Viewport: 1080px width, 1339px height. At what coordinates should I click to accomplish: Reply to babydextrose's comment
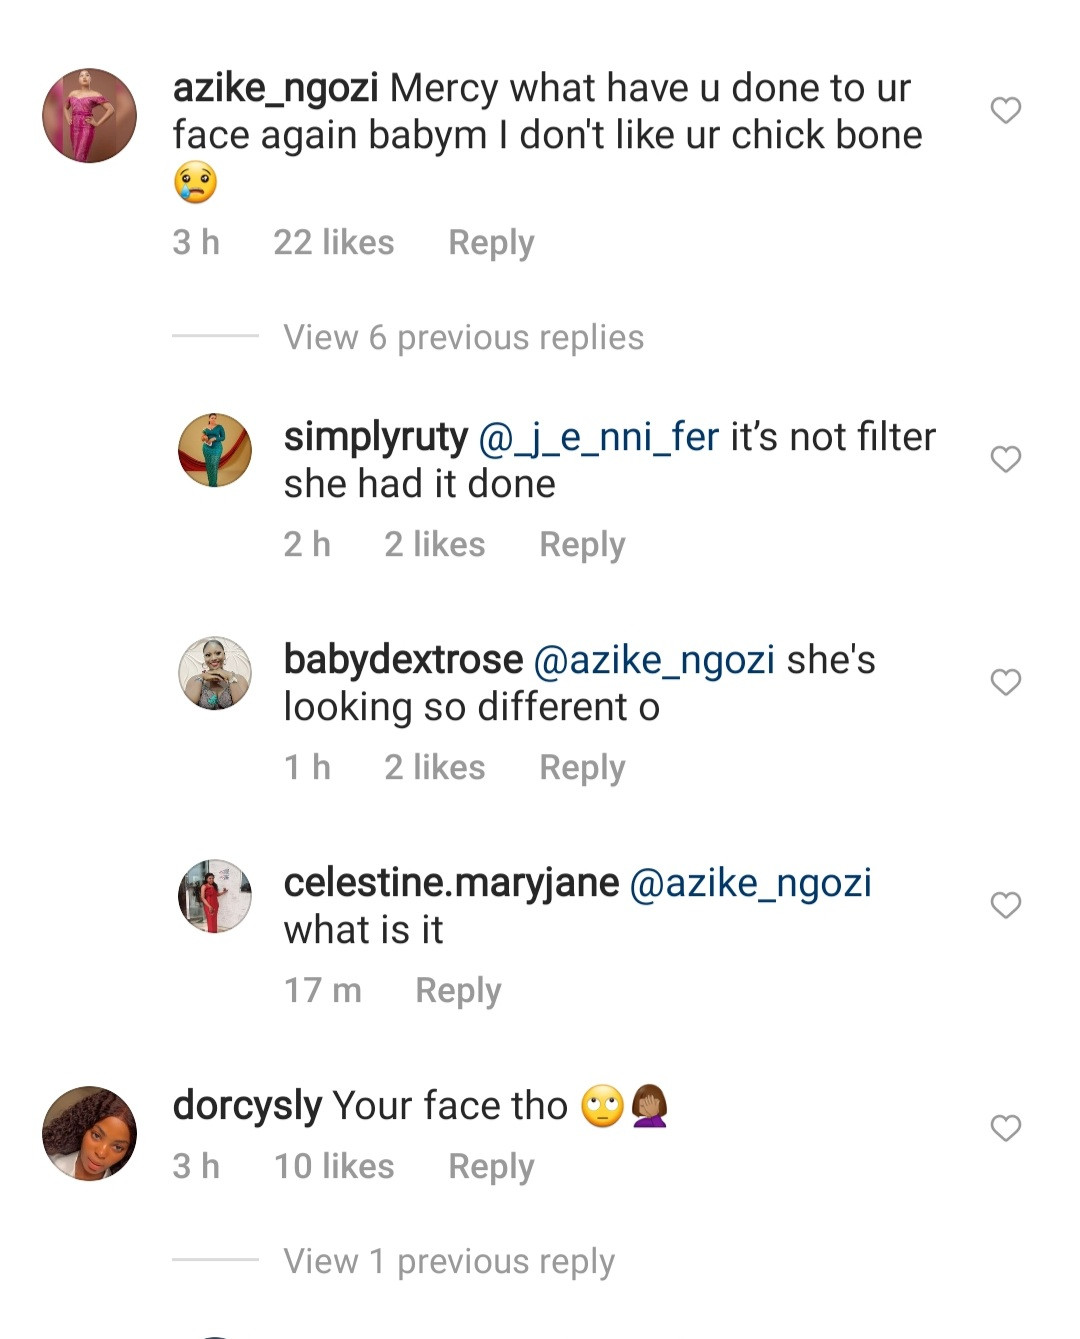[582, 768]
